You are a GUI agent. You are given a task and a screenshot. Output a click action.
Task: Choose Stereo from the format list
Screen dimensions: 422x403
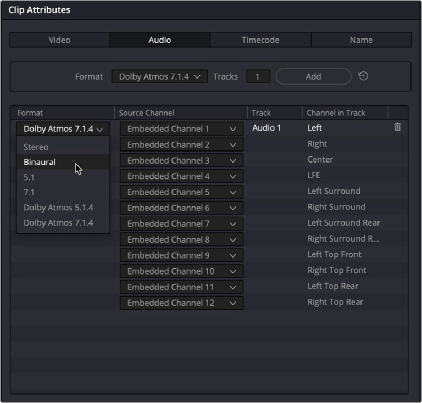(x=63, y=147)
